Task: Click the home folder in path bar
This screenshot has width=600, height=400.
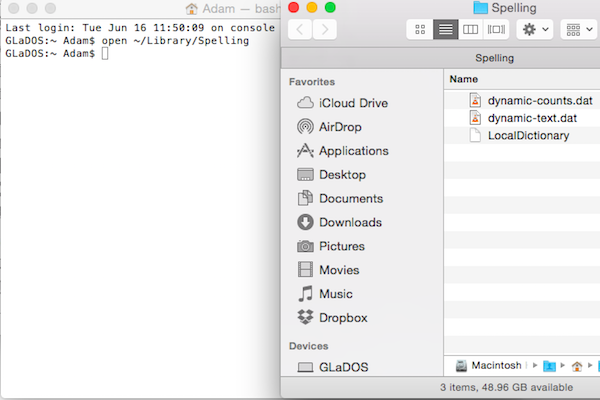Action: (577, 366)
